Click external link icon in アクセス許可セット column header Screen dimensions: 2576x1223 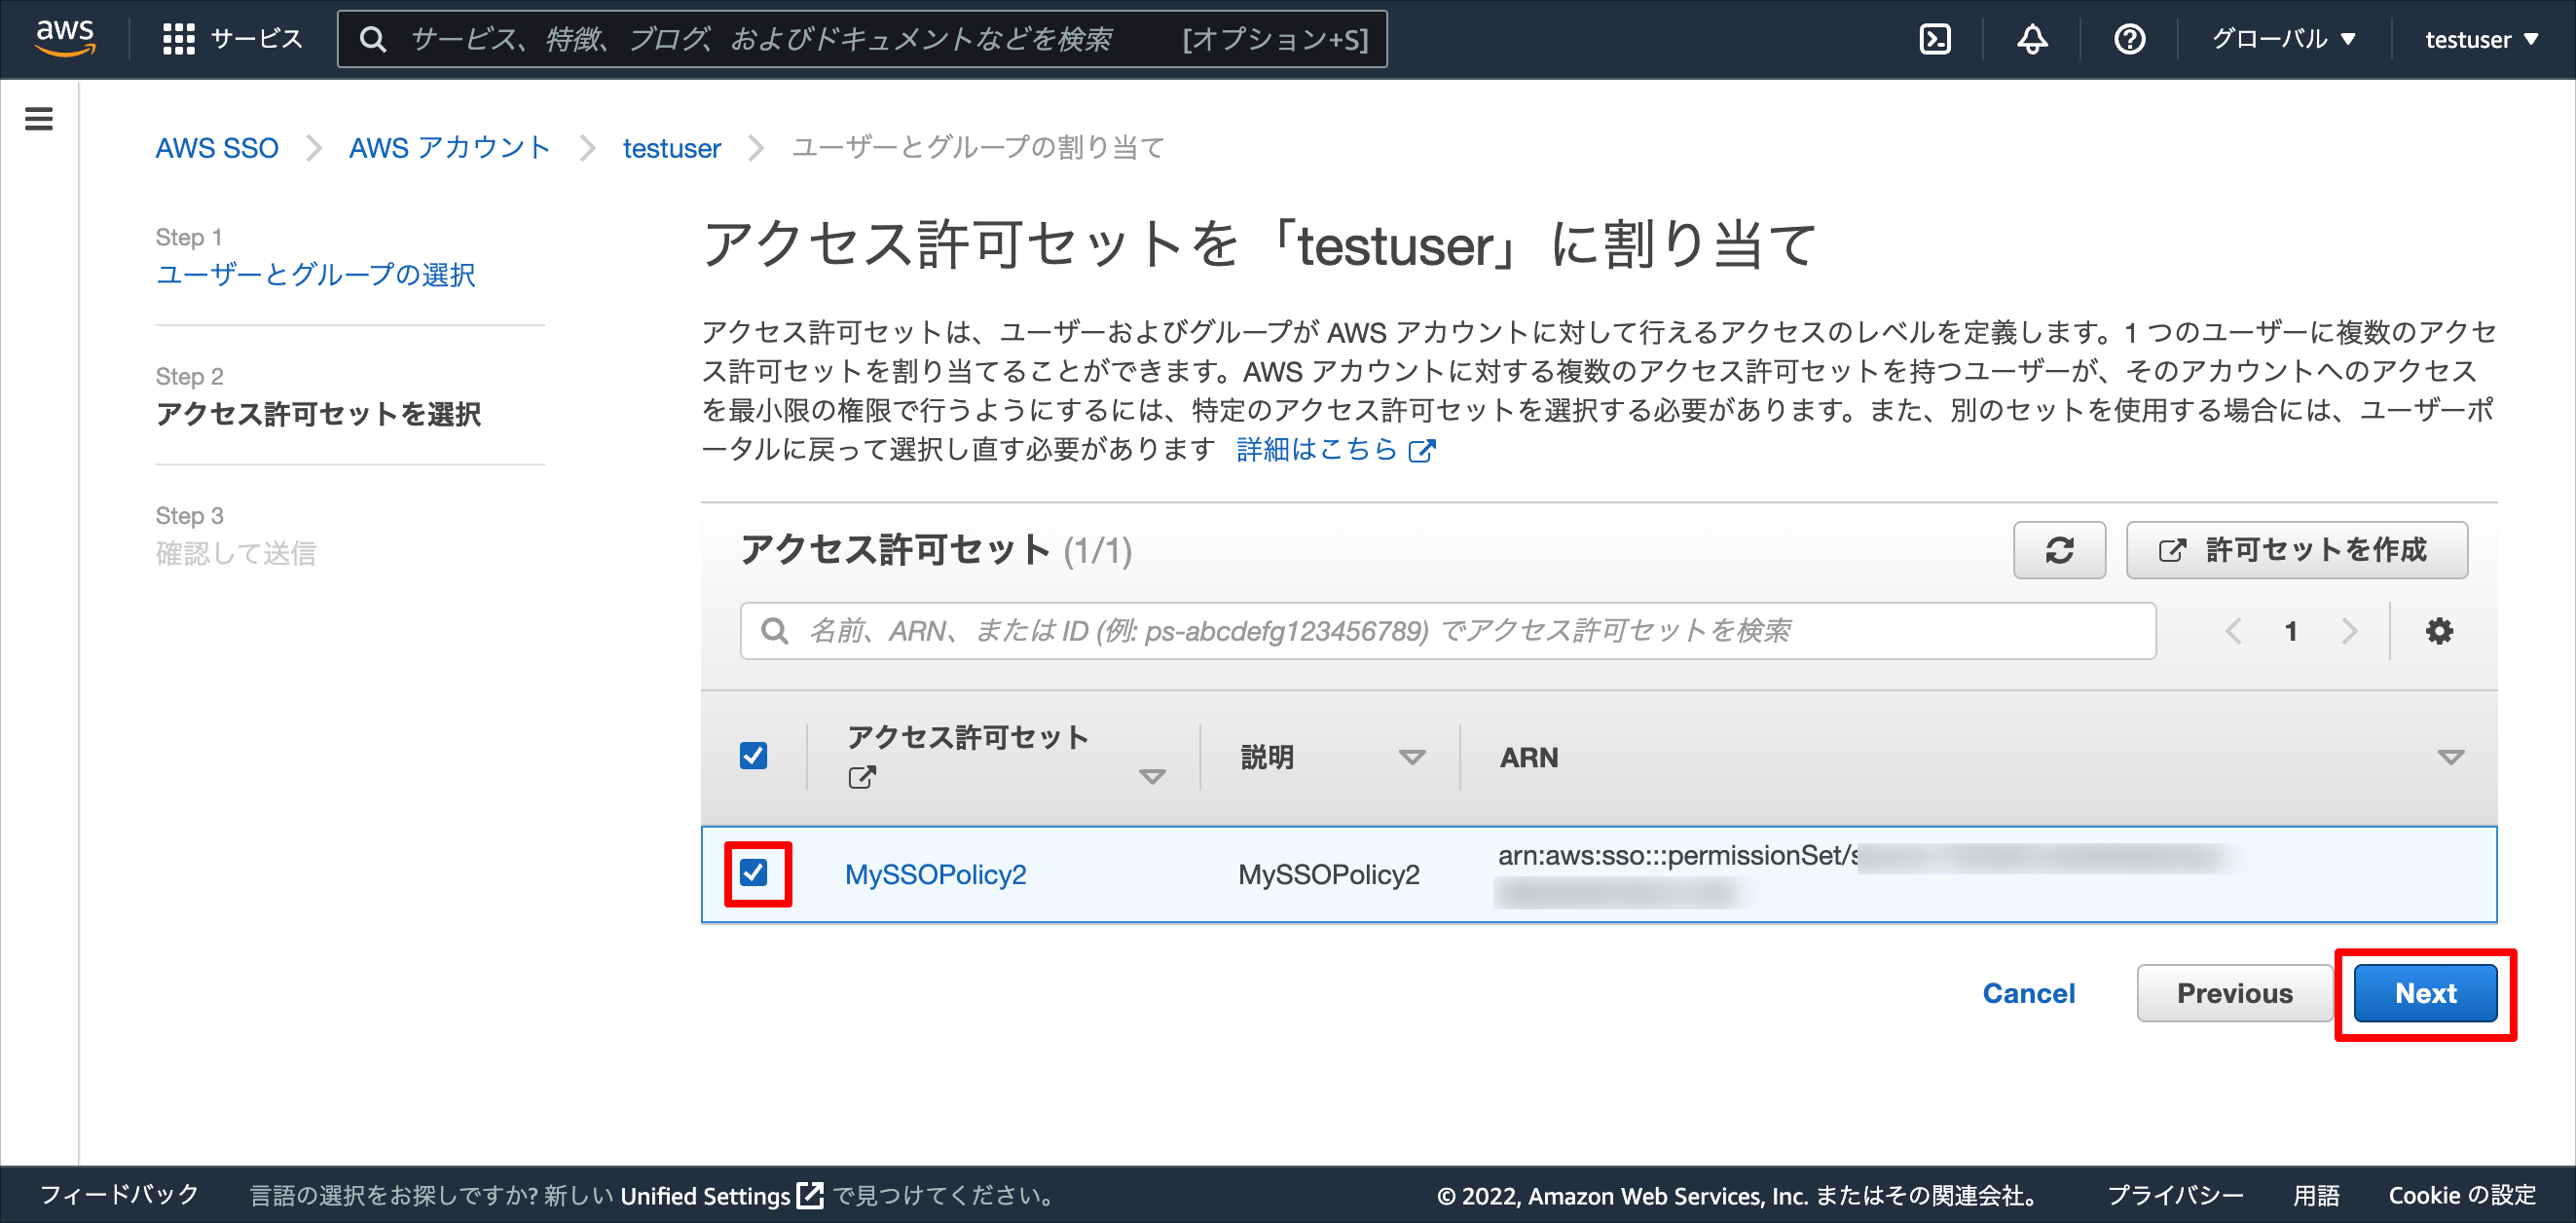pyautogui.click(x=861, y=777)
